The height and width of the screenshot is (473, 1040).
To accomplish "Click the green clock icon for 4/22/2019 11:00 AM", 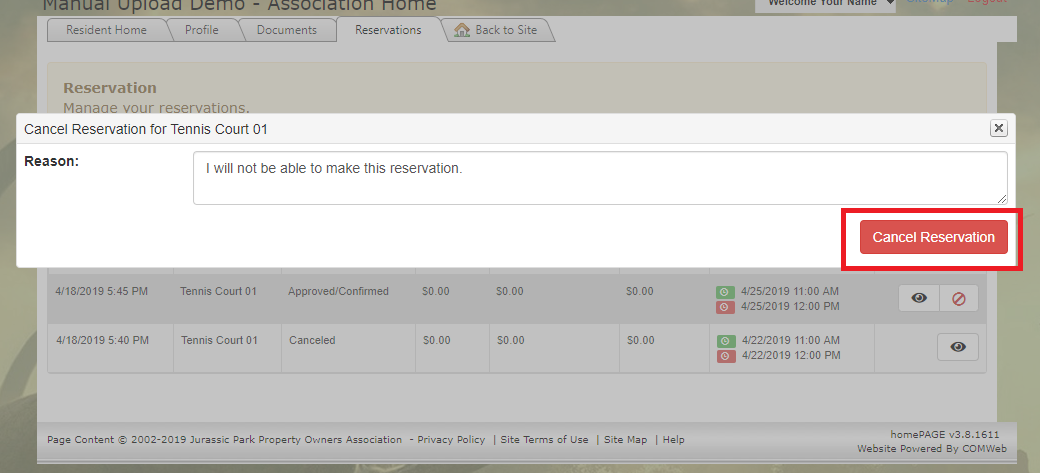I will 726,341.
